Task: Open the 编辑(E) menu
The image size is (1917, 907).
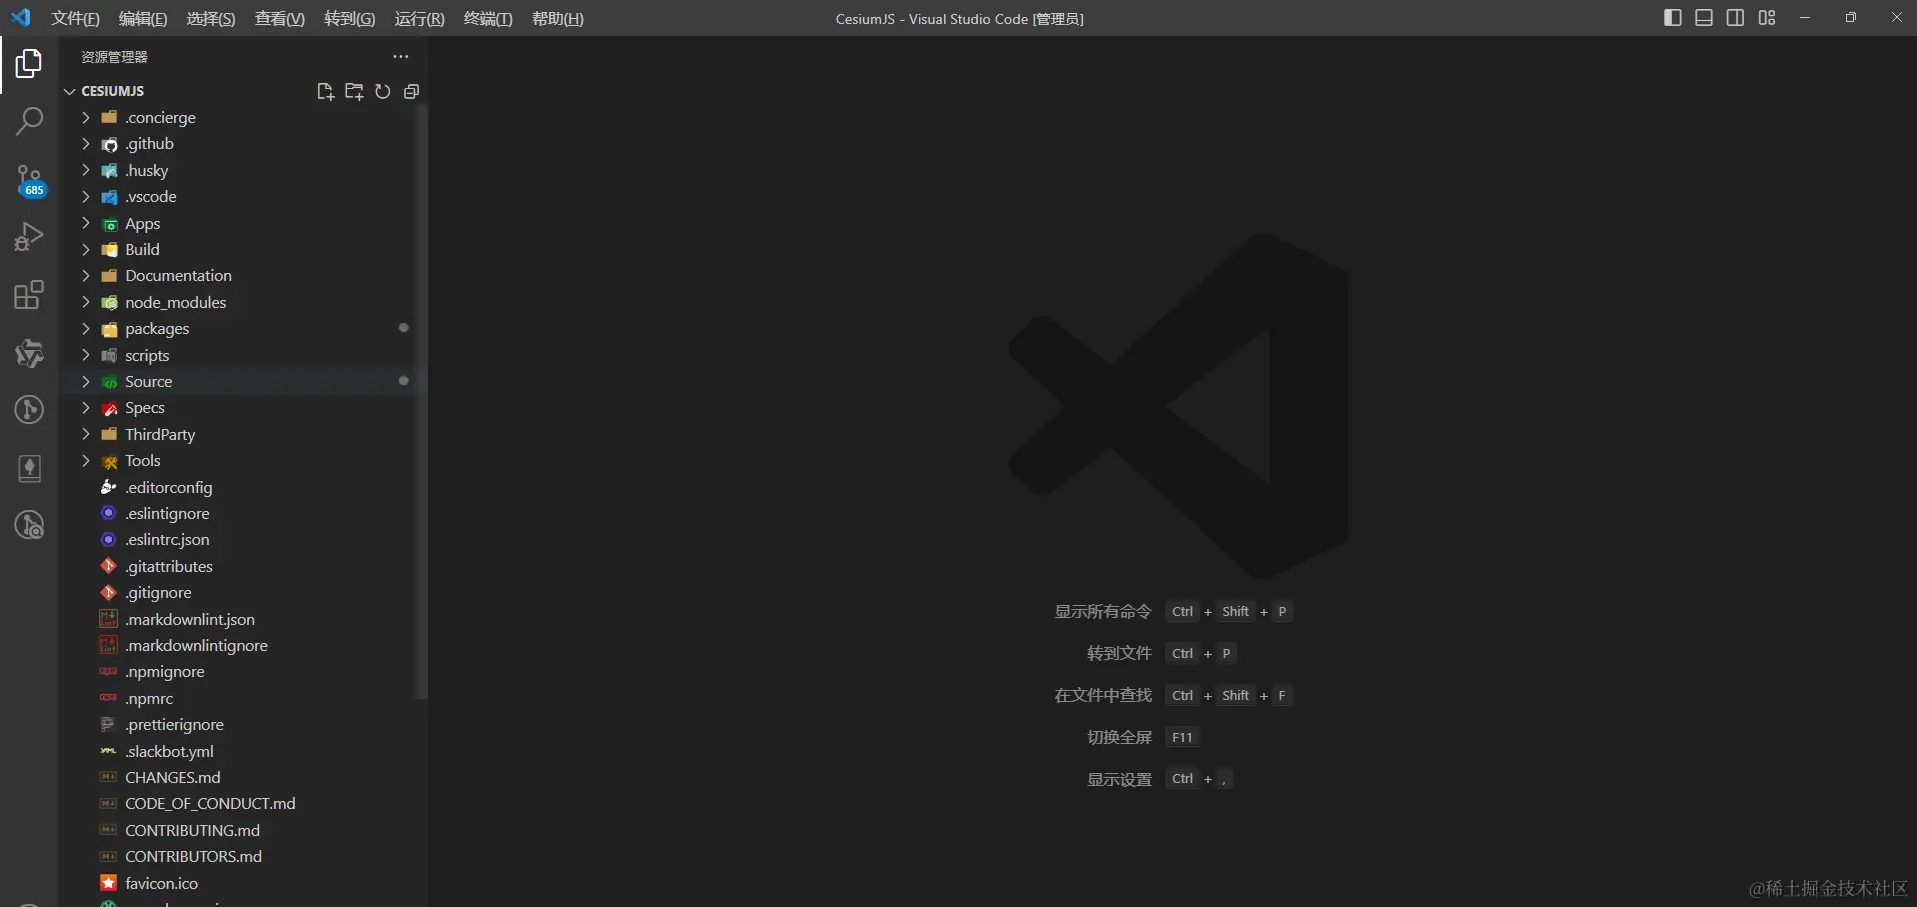Action: click(x=143, y=19)
